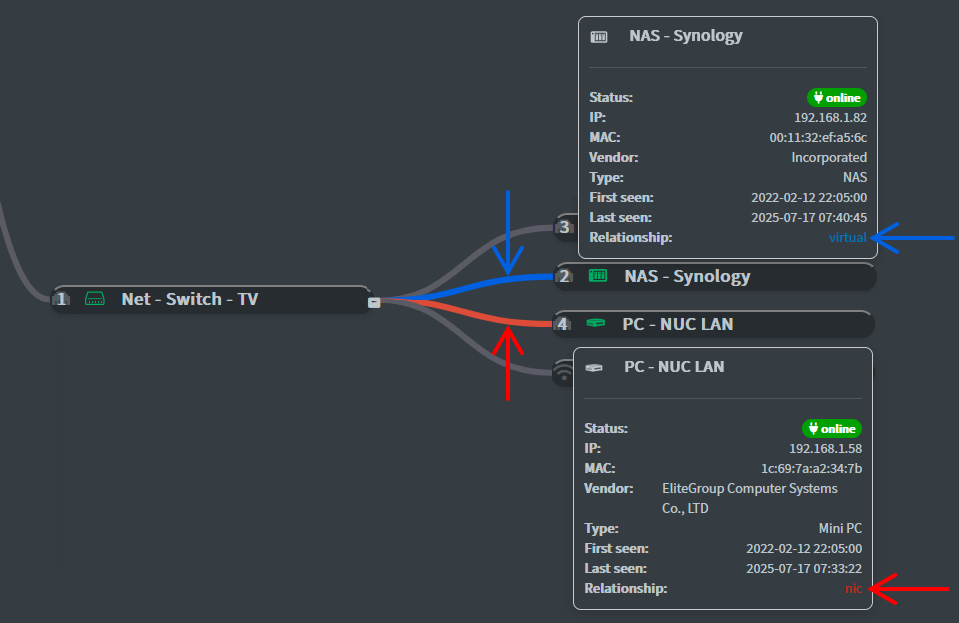Click the online status badge in PC - NUC tooltip
The height and width of the screenshot is (623, 959).
click(831, 429)
